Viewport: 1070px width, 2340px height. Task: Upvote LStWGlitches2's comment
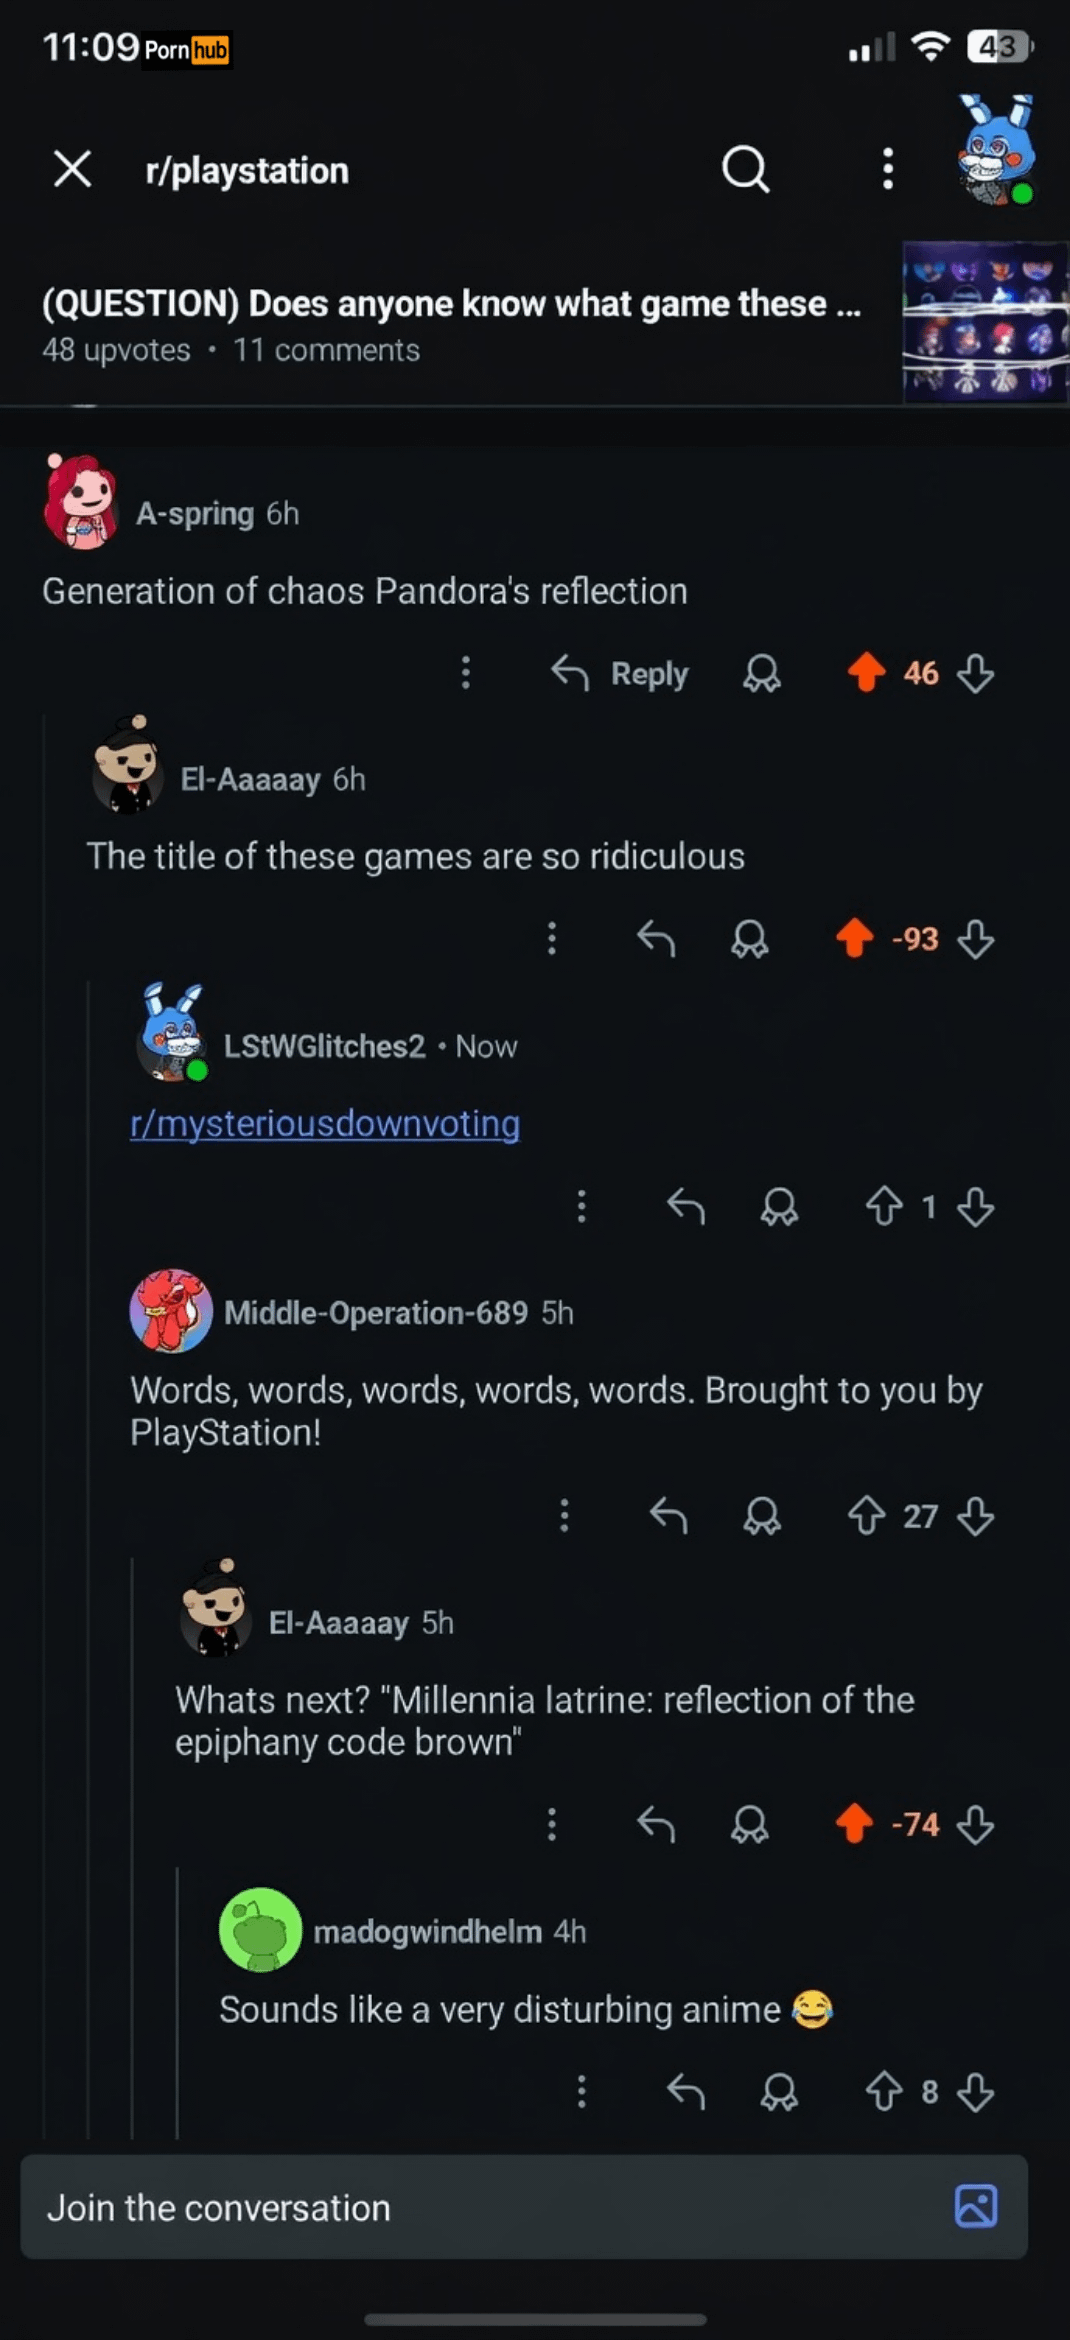884,1207
